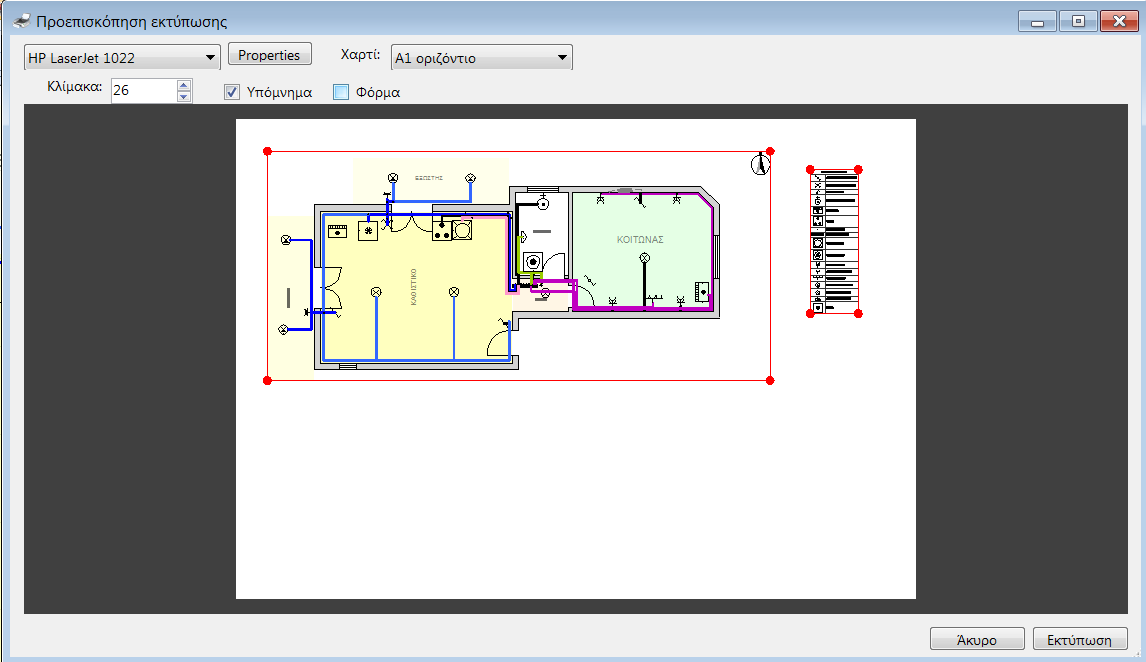This screenshot has height=662, width=1146.
Task: Select a socket symbol on the left exterior wall
Action: 284,240
